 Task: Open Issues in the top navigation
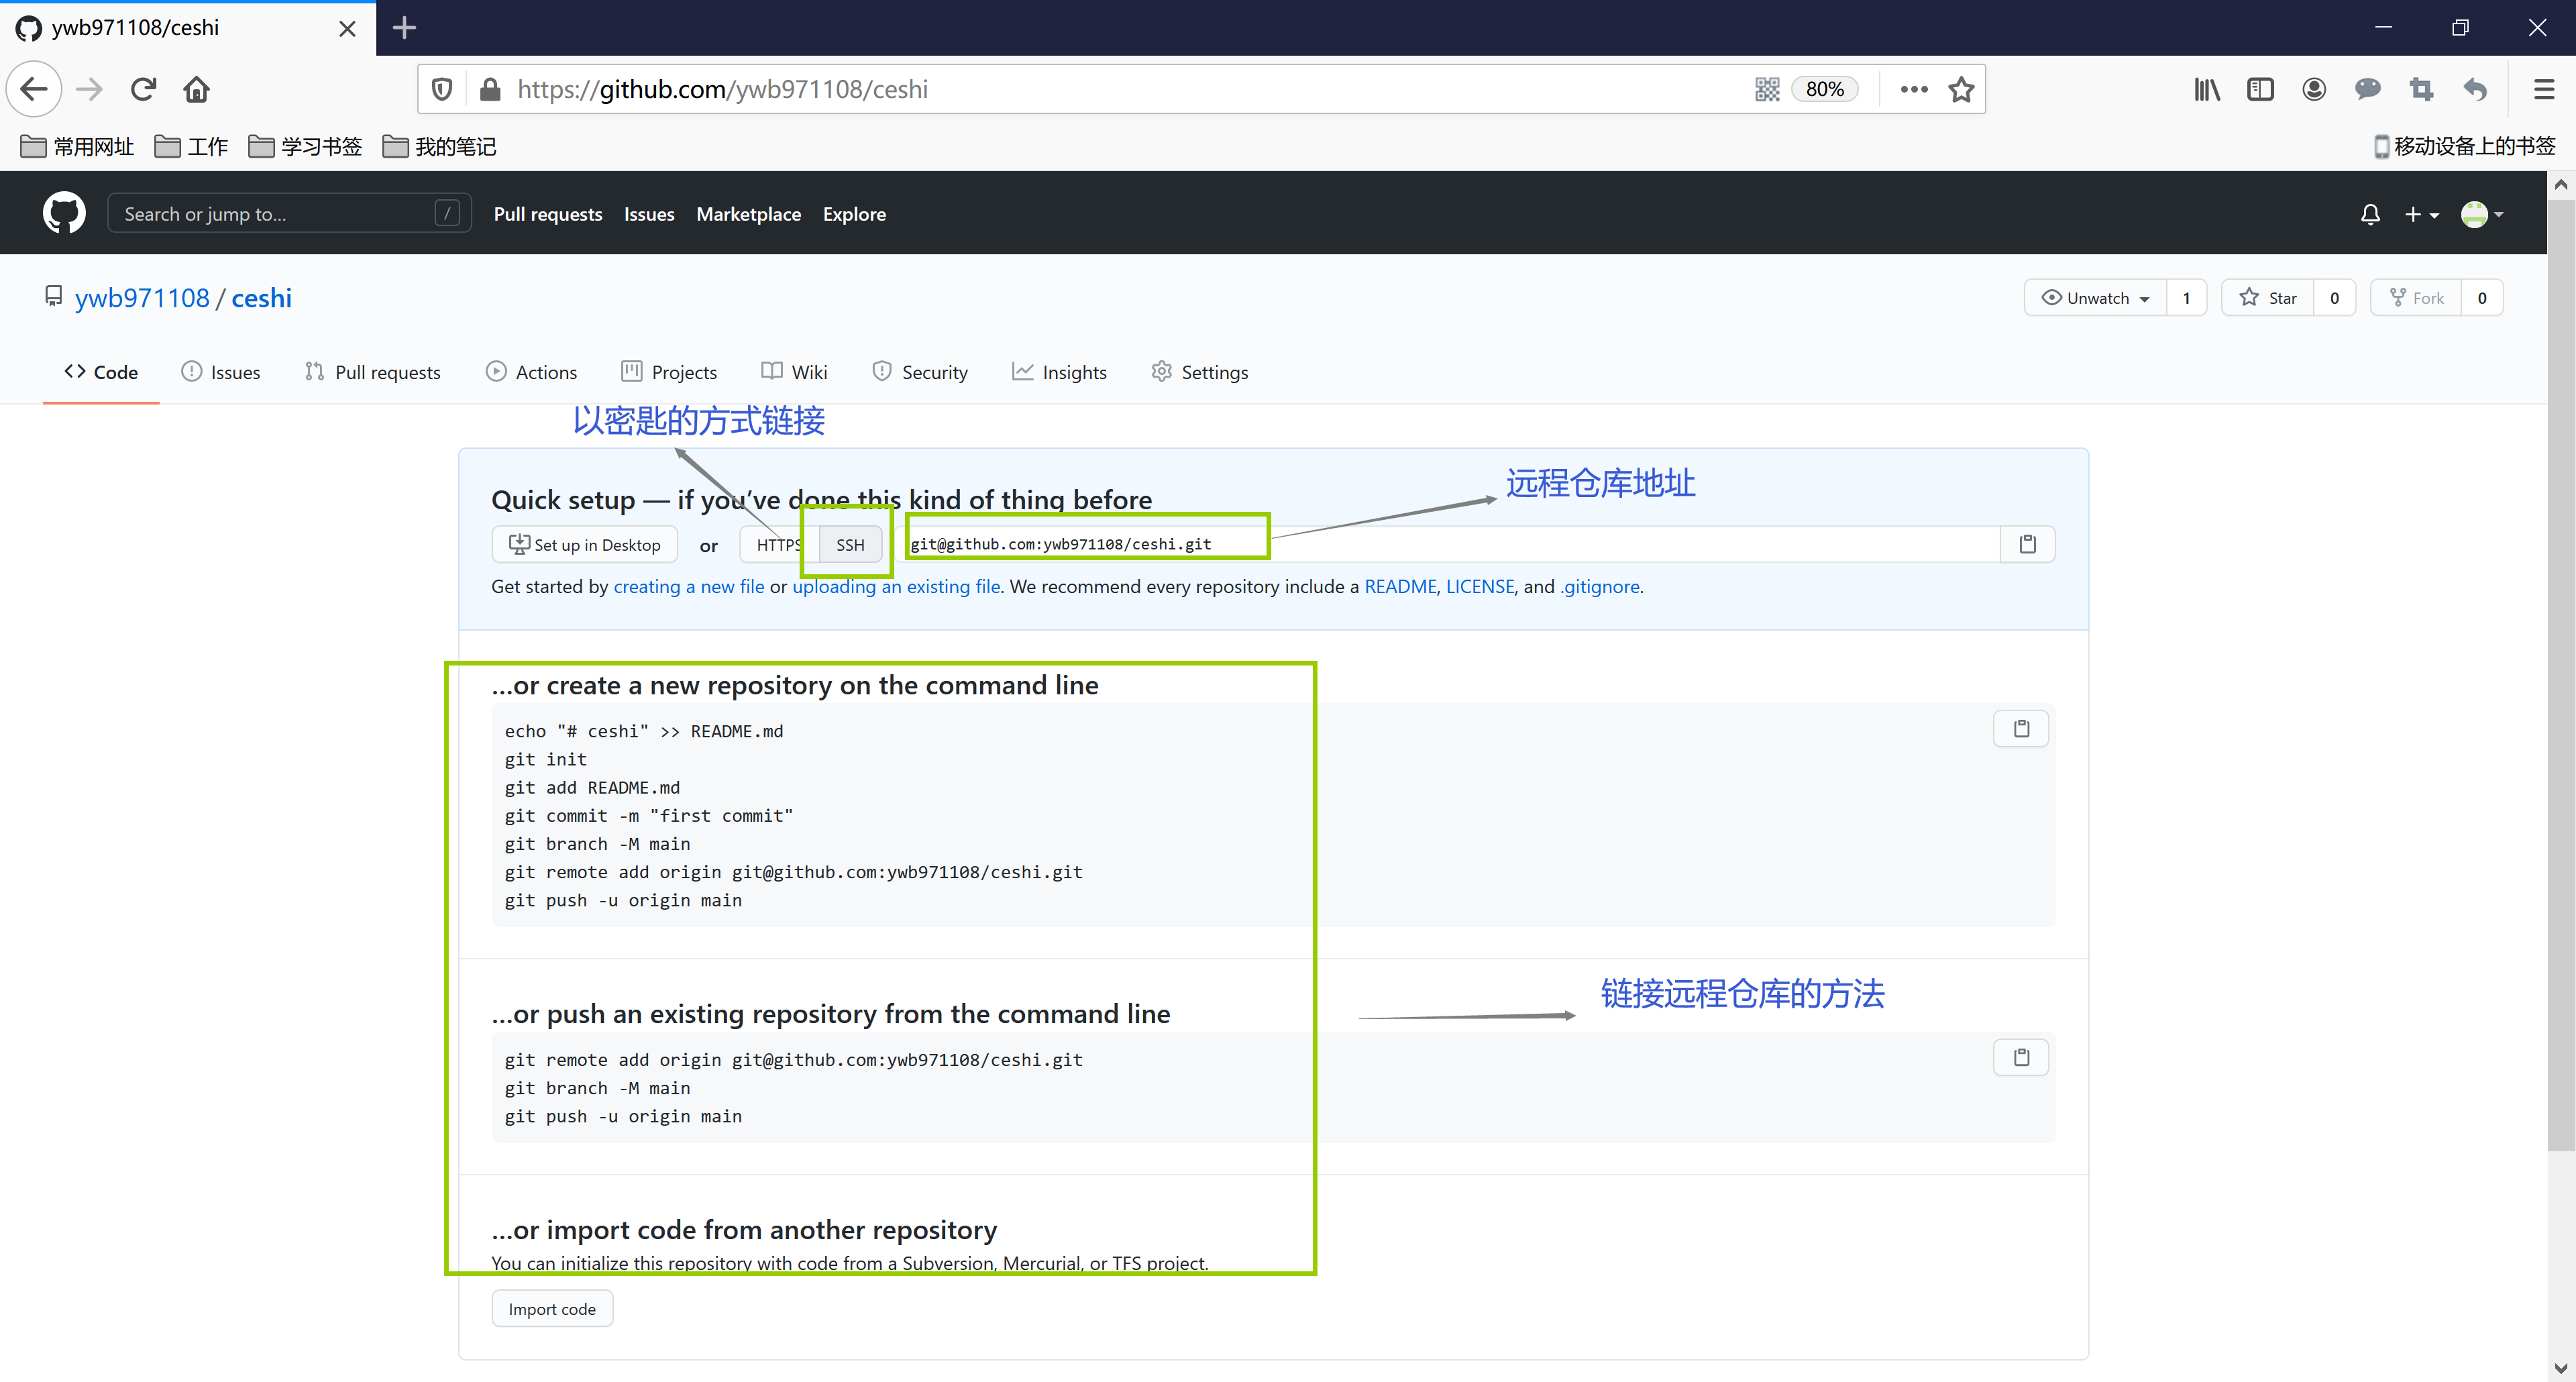coord(649,214)
